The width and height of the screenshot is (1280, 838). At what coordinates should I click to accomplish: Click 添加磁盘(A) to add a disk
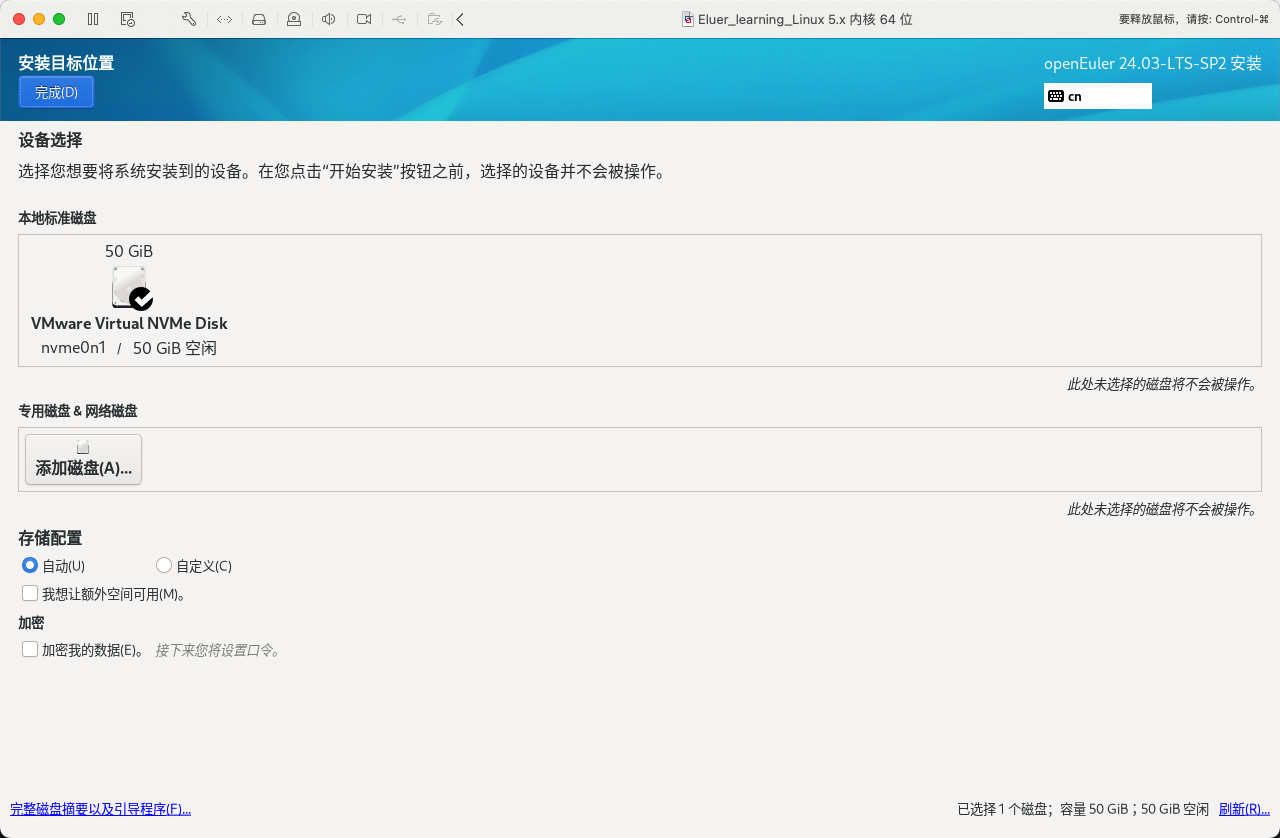(x=83, y=459)
